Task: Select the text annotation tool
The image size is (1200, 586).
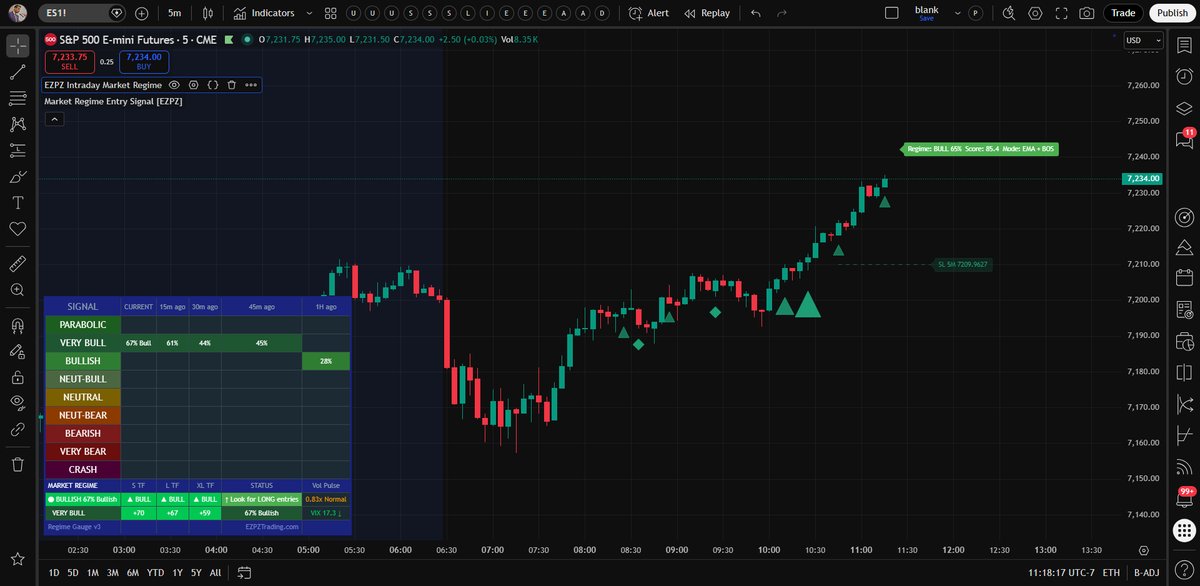Action: (x=17, y=202)
